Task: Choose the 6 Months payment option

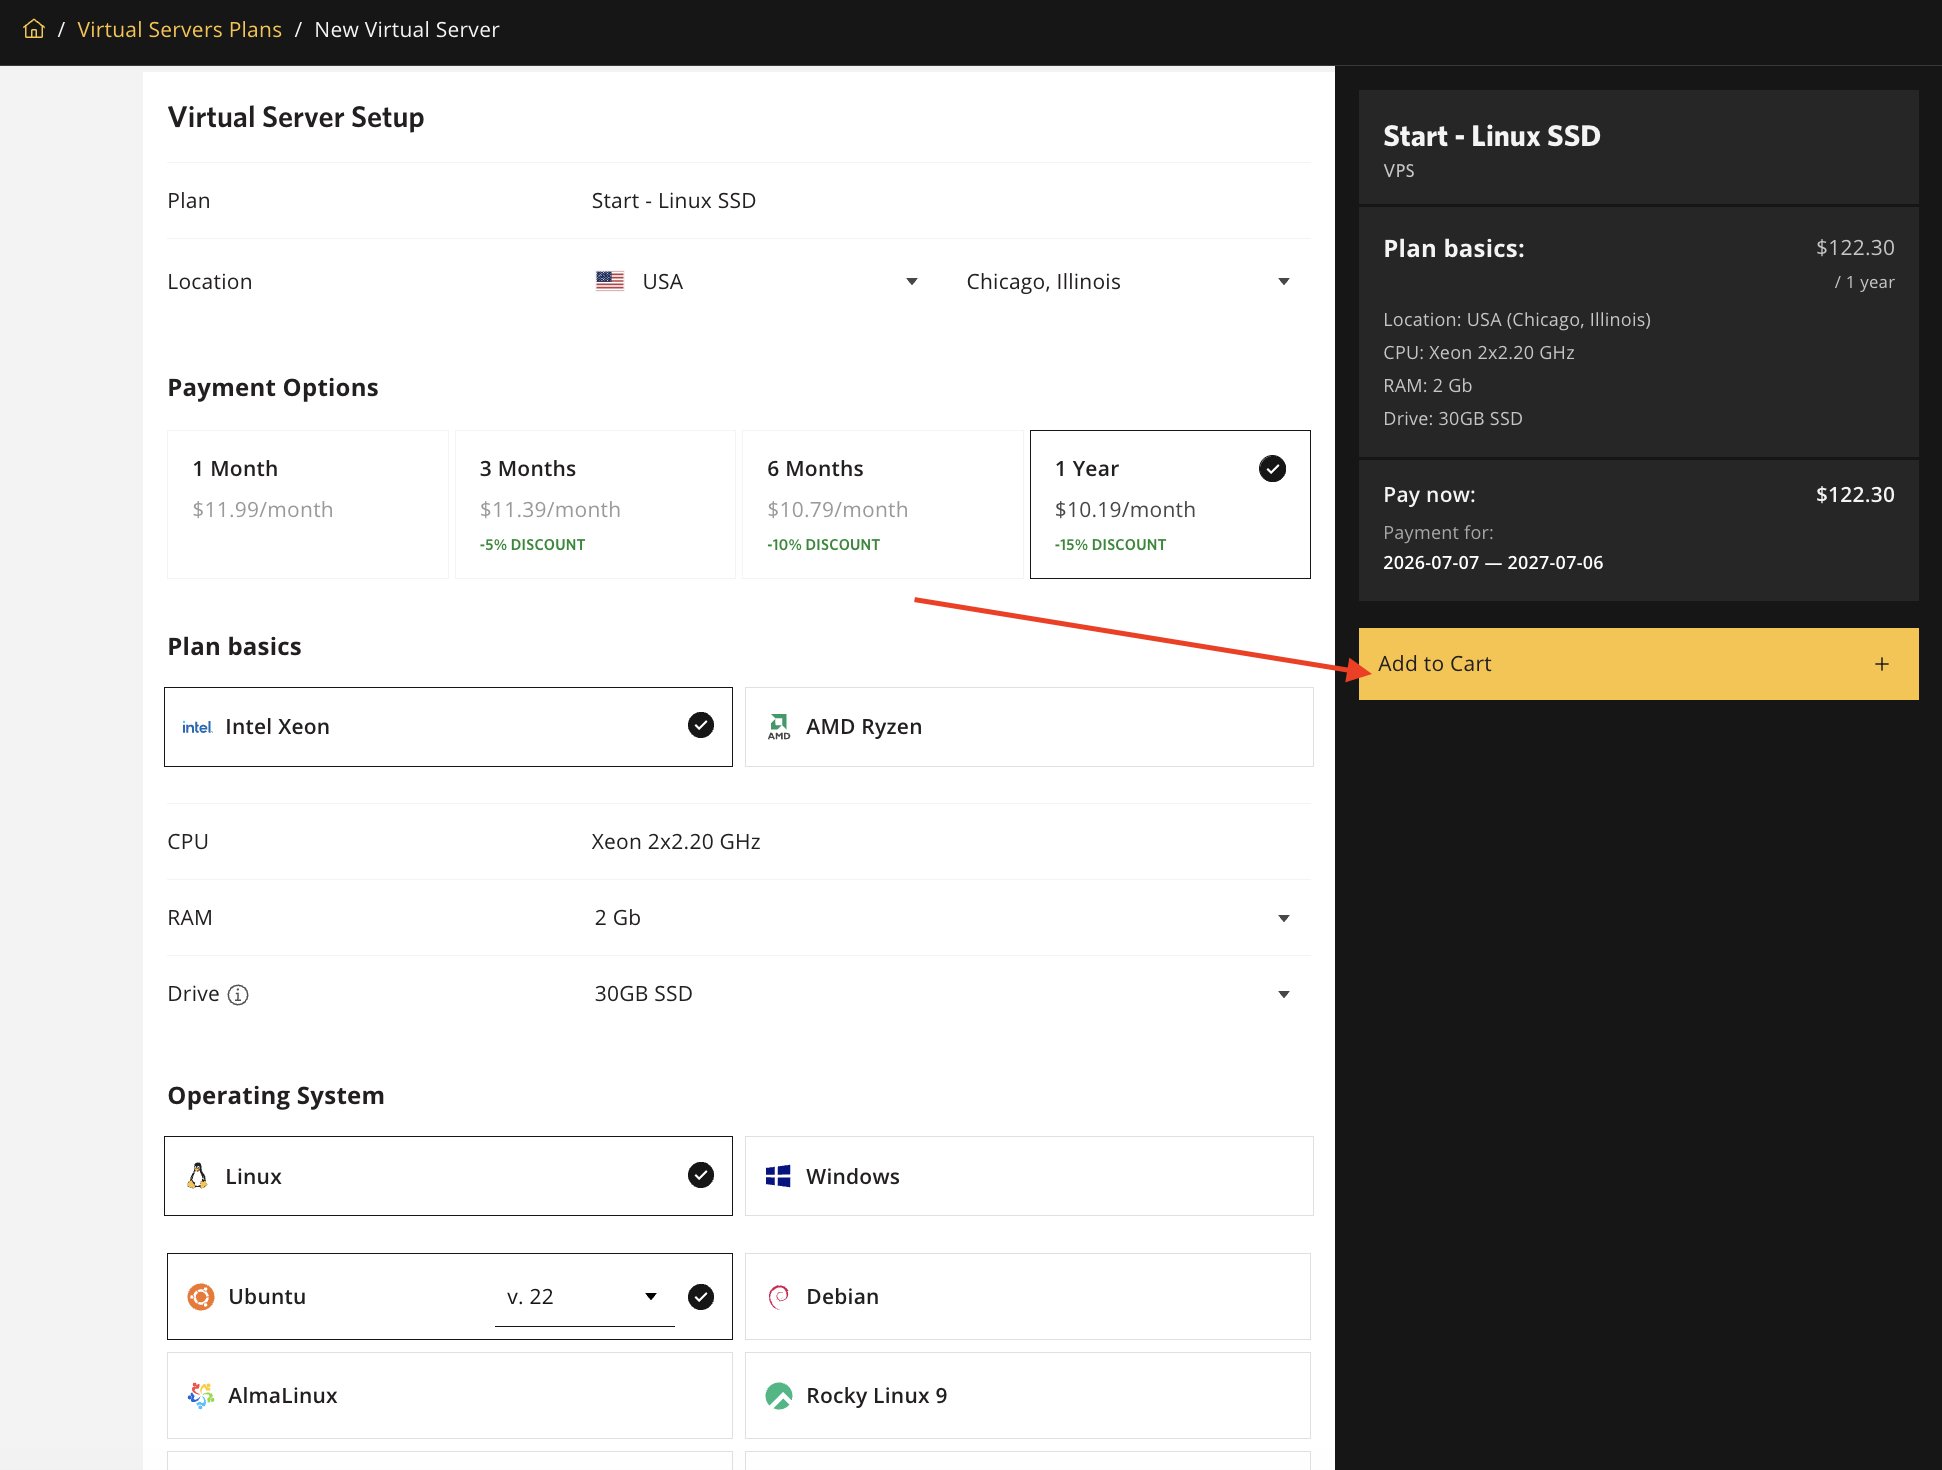Action: (x=883, y=504)
